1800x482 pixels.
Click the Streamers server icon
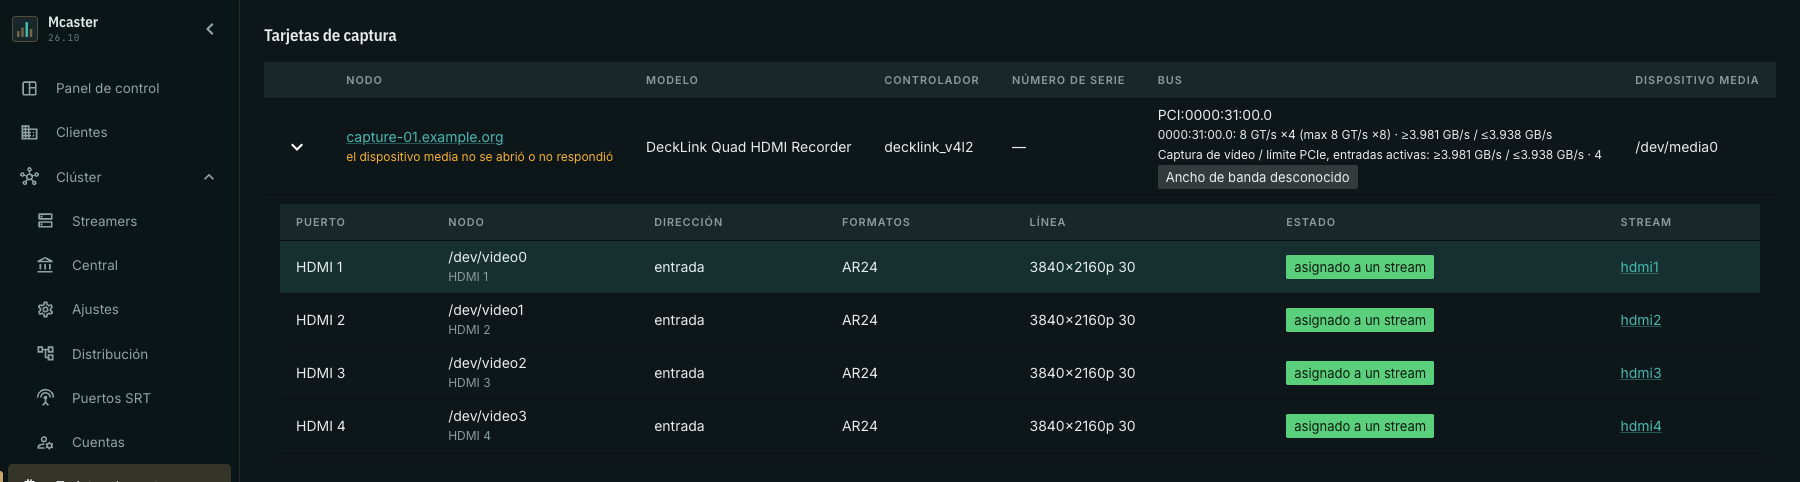pyautogui.click(x=45, y=221)
